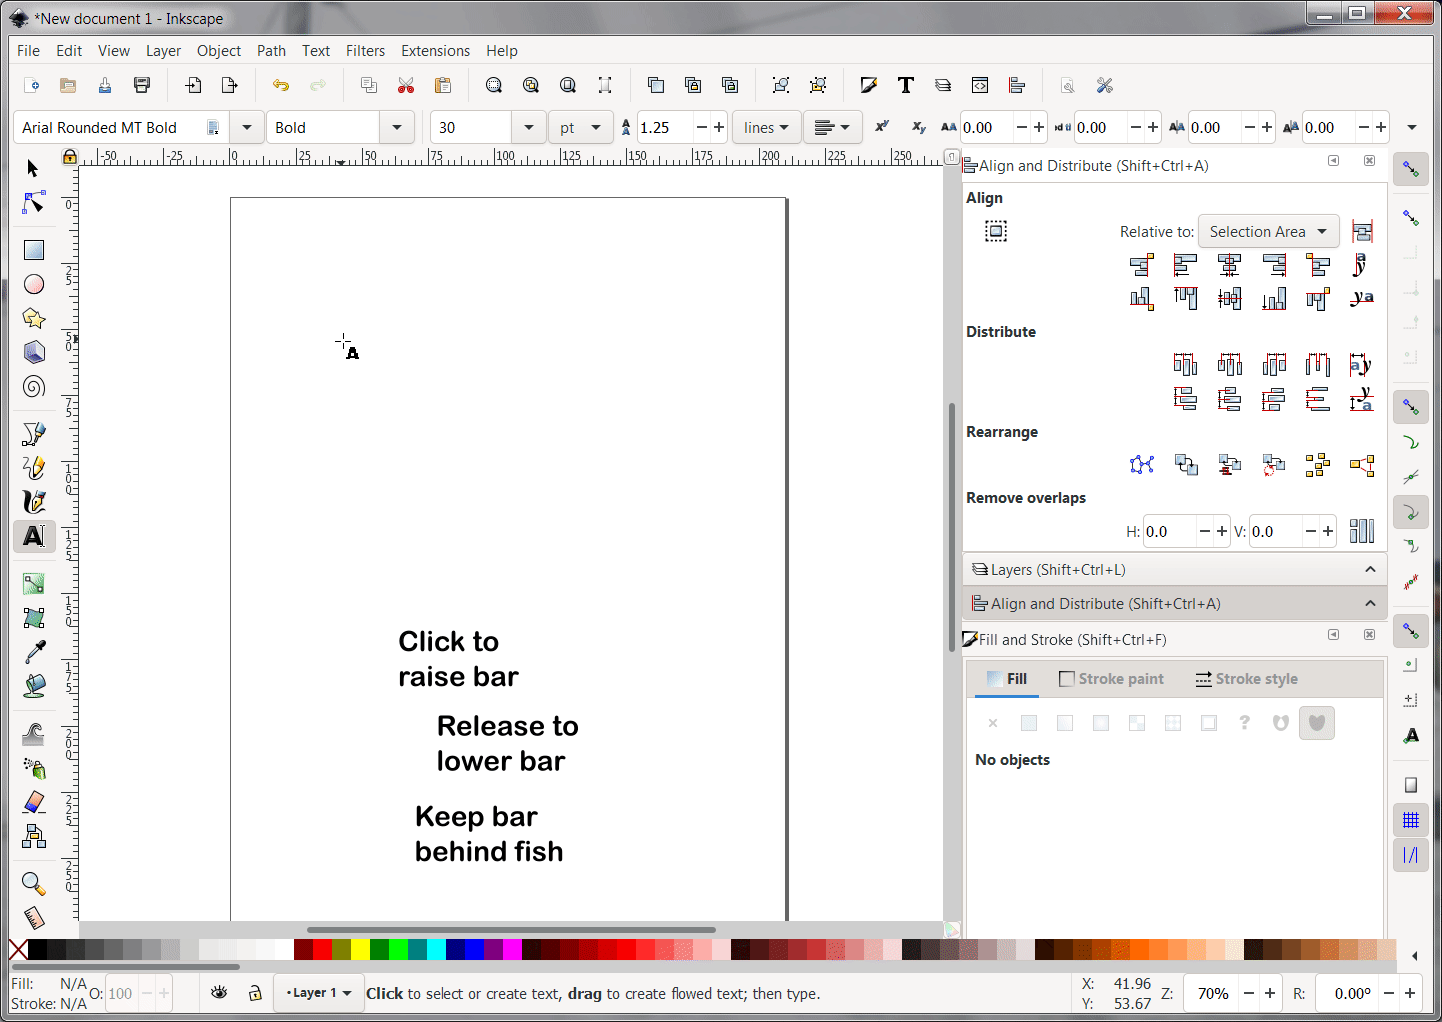The height and width of the screenshot is (1022, 1442).
Task: Switch to the Stroke style tab
Action: (x=1246, y=679)
